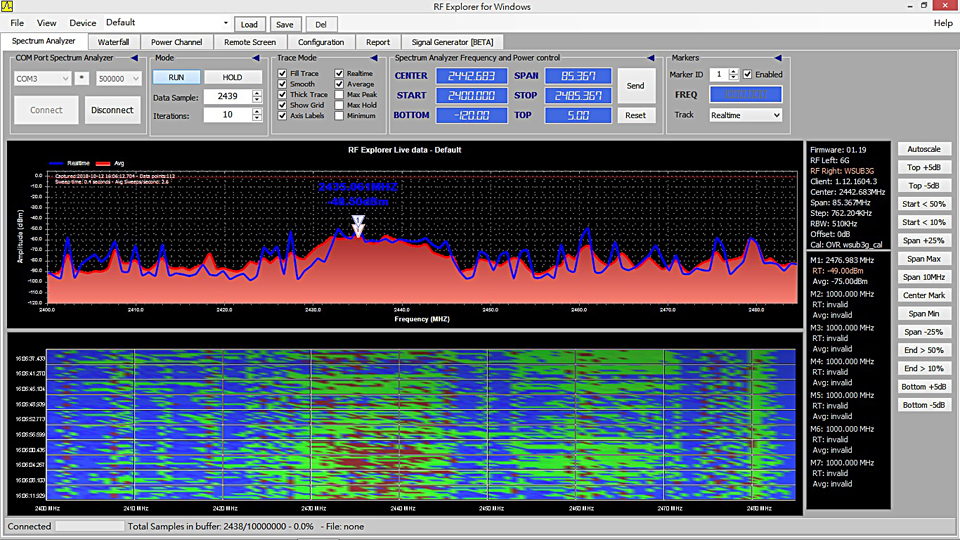
Task: Disable the Realtime trace checkbox
Action: (x=339, y=73)
